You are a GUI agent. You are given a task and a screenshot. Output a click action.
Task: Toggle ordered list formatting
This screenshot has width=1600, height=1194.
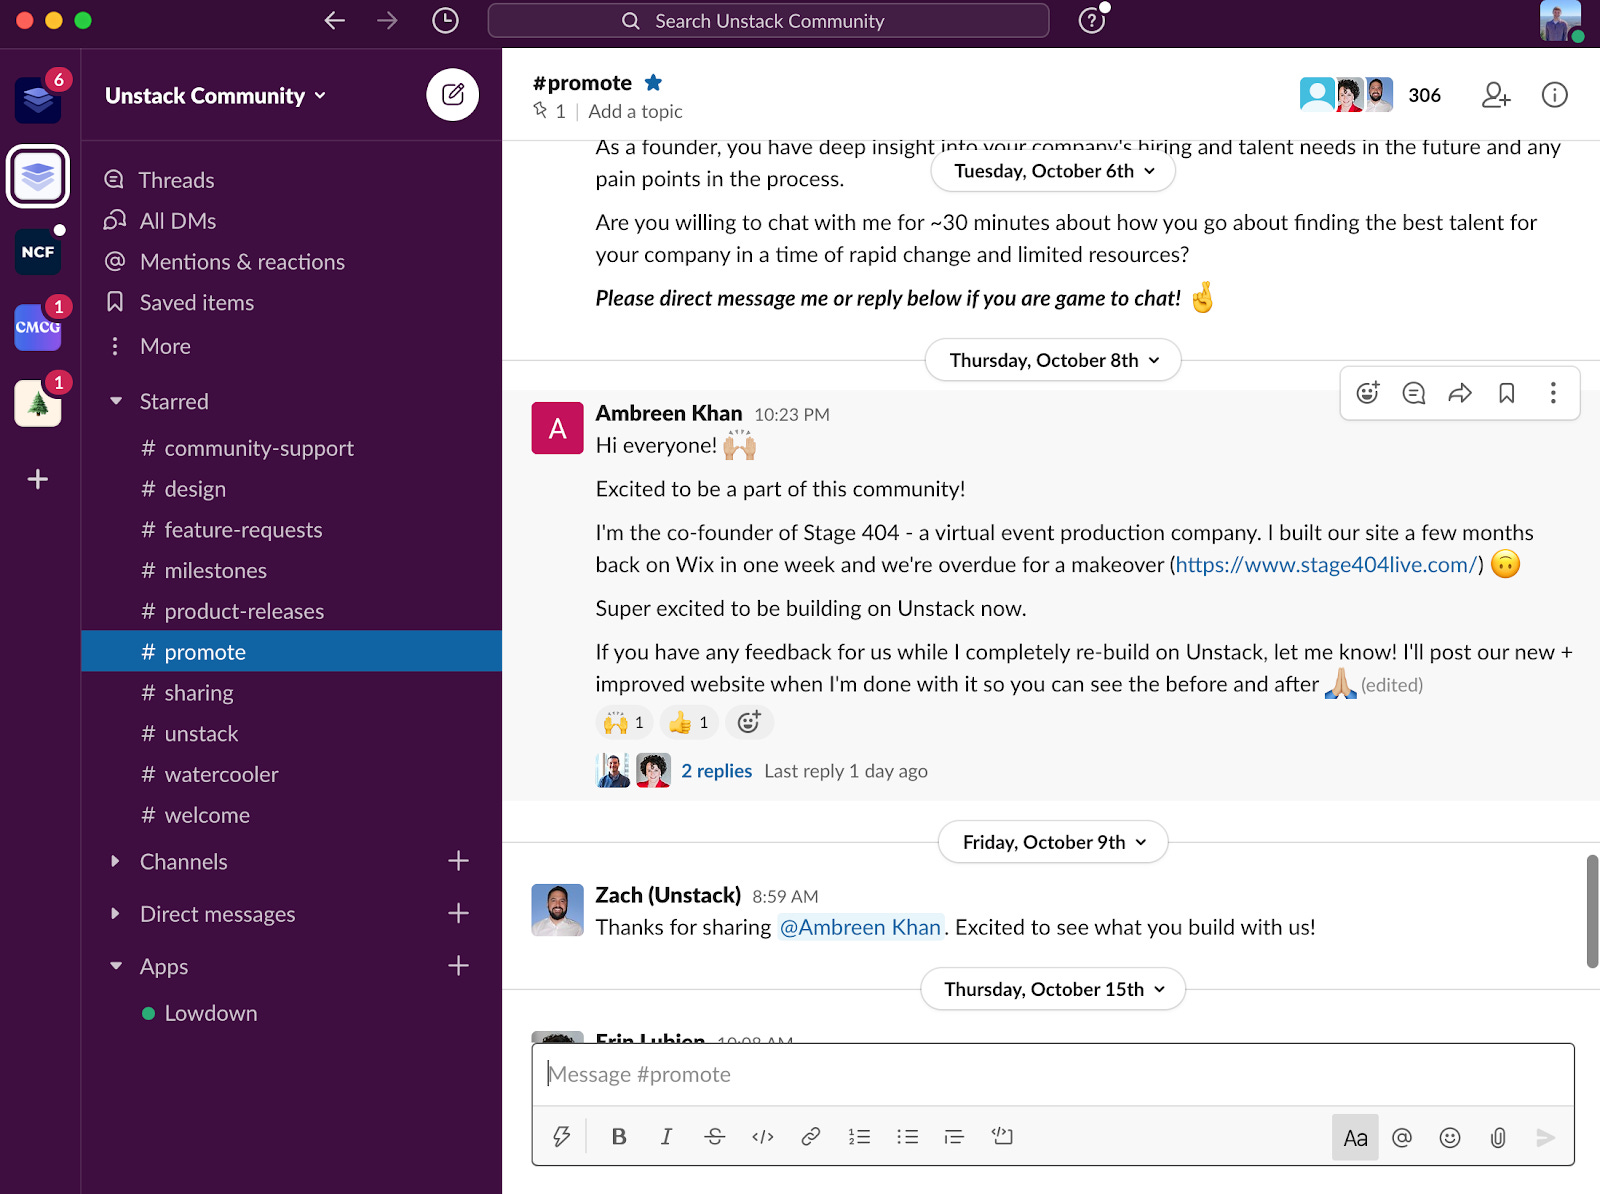(x=859, y=1136)
